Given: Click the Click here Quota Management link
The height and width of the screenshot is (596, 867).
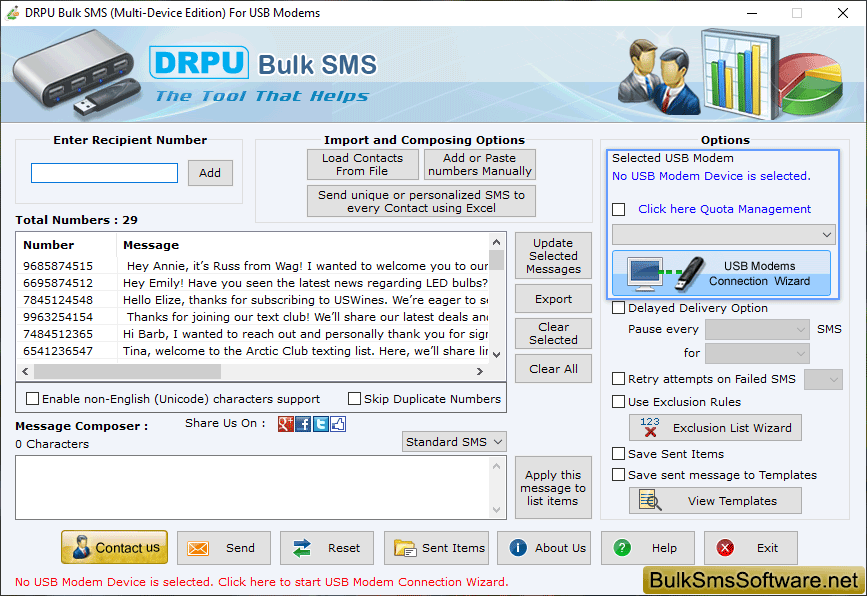Looking at the screenshot, I should coord(724,209).
